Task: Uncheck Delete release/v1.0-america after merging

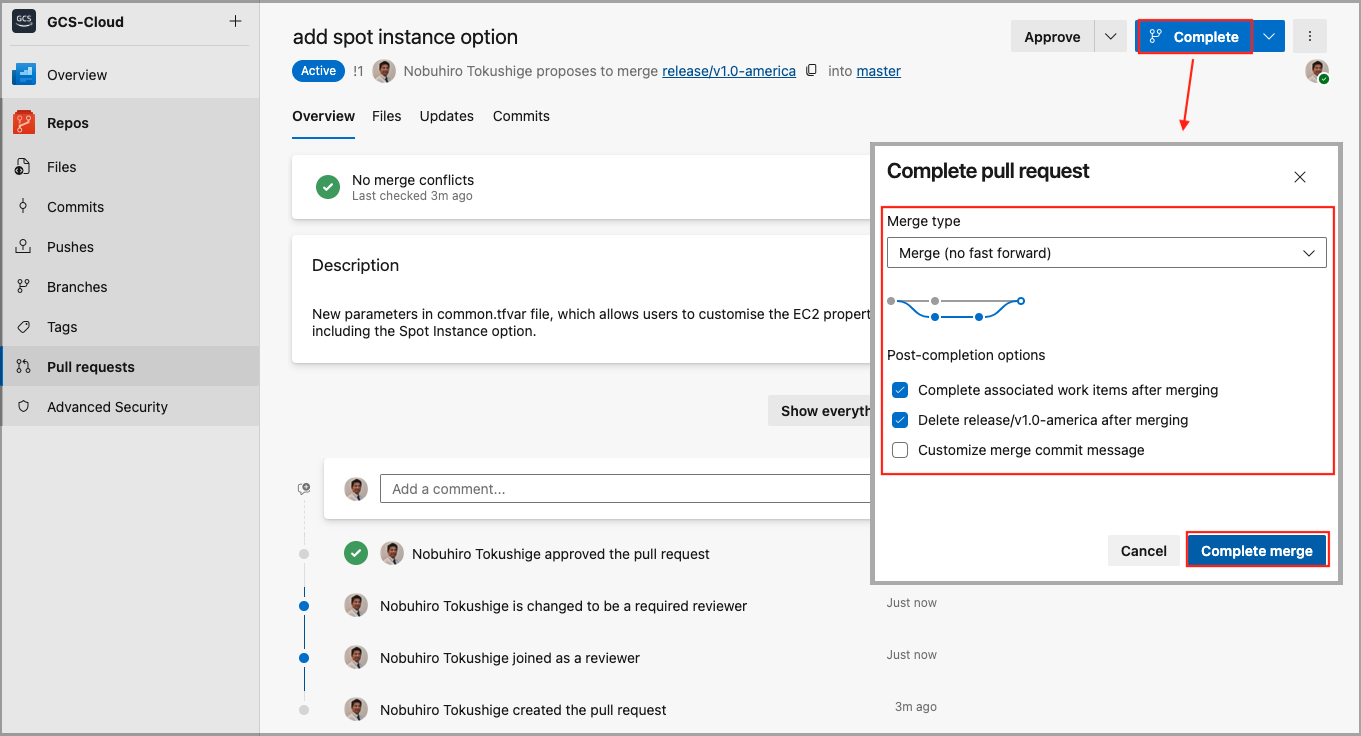Action: [900, 420]
